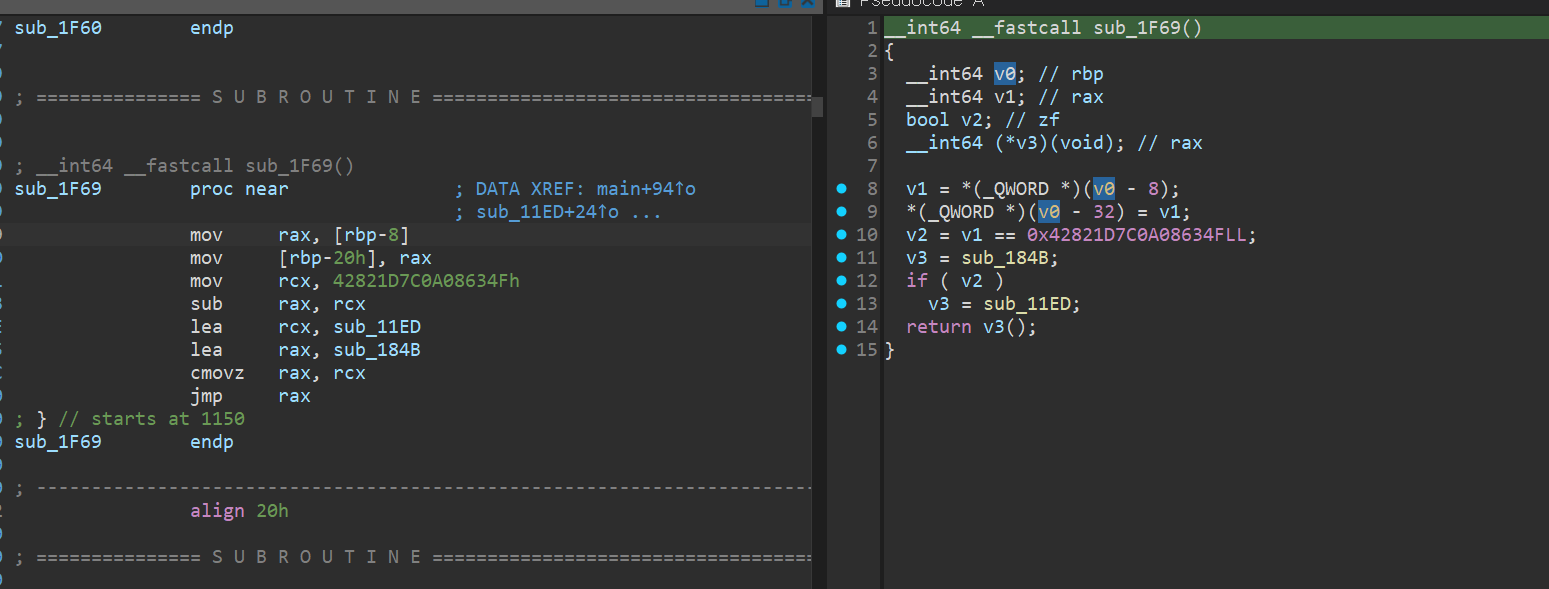
Task: Switch to the Pseudocode-A tab
Action: (920, 3)
